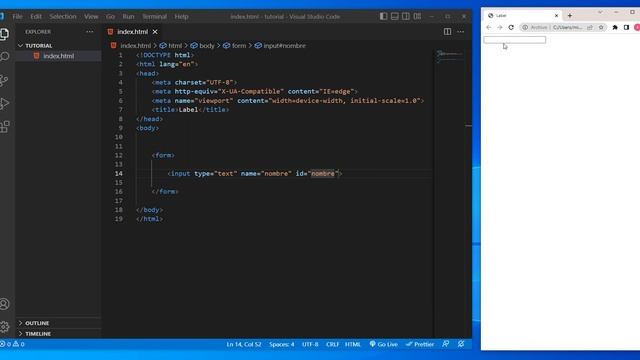Open View menu
This screenshot has width=640, height=360.
coord(91,17)
